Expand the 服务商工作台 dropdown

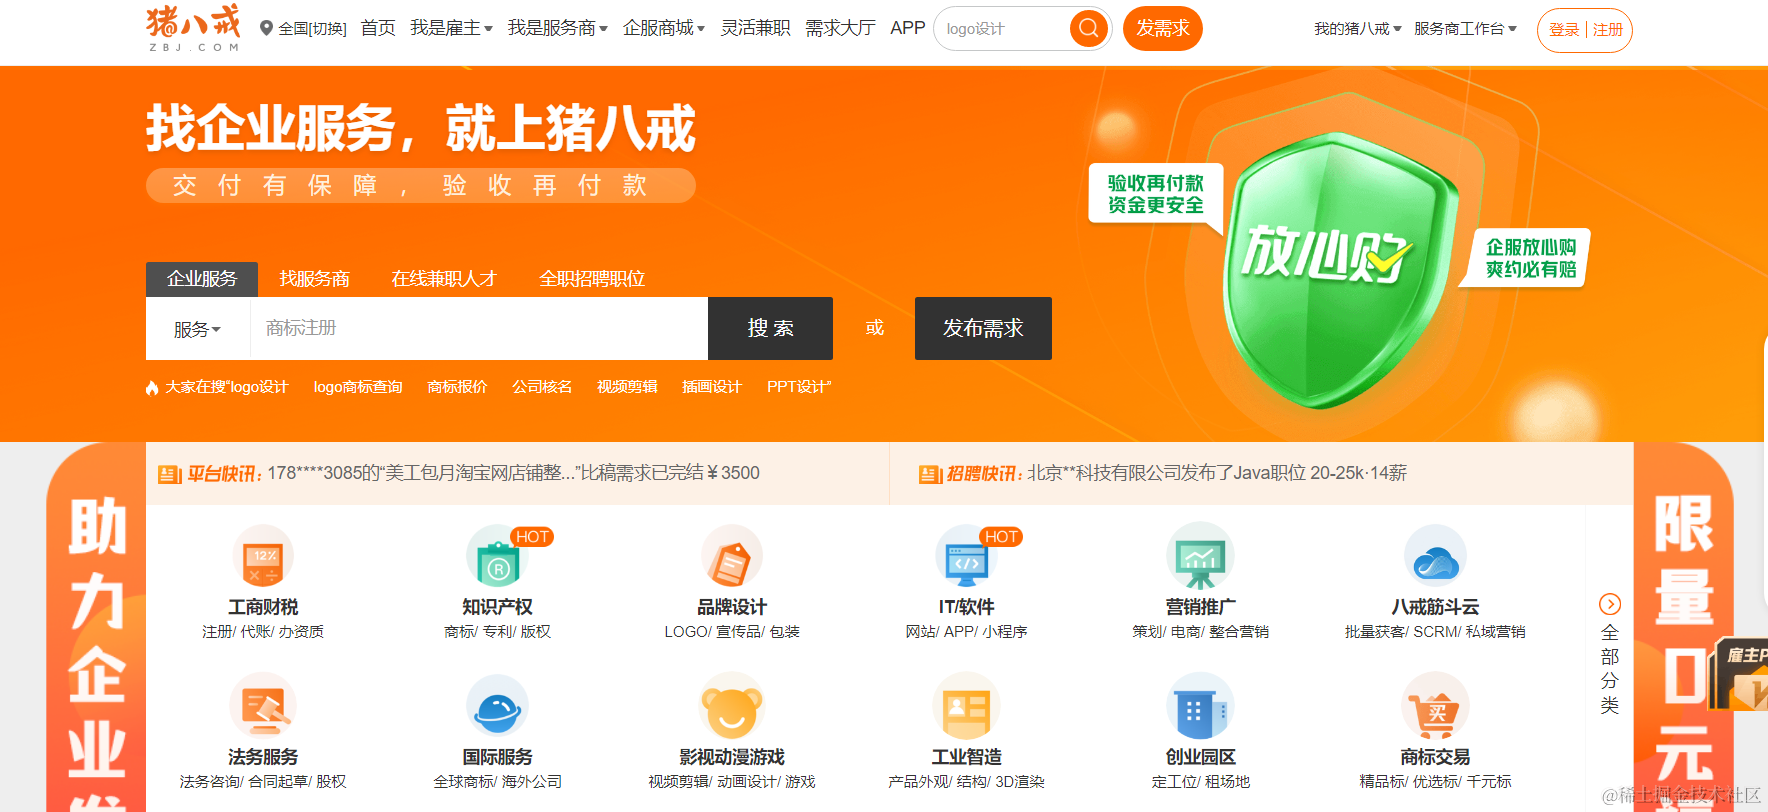(x=1465, y=29)
